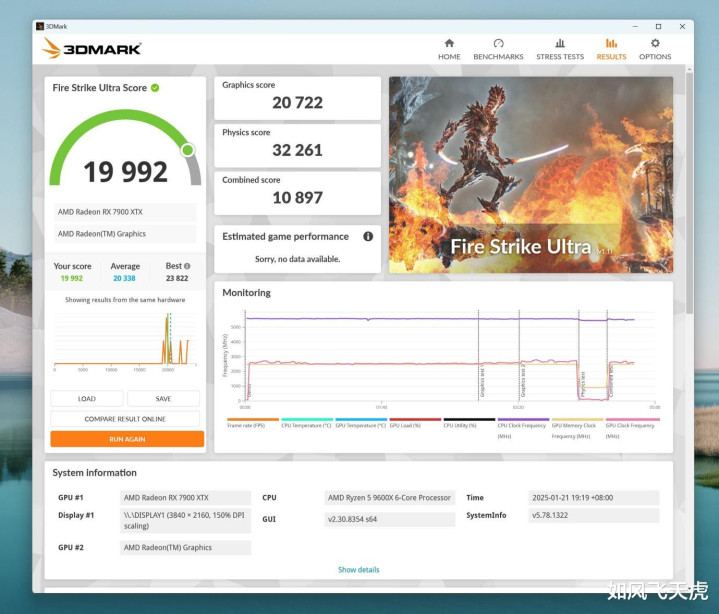
Task: Click COMPARE RESULT ONLINE
Action: [x=125, y=419]
